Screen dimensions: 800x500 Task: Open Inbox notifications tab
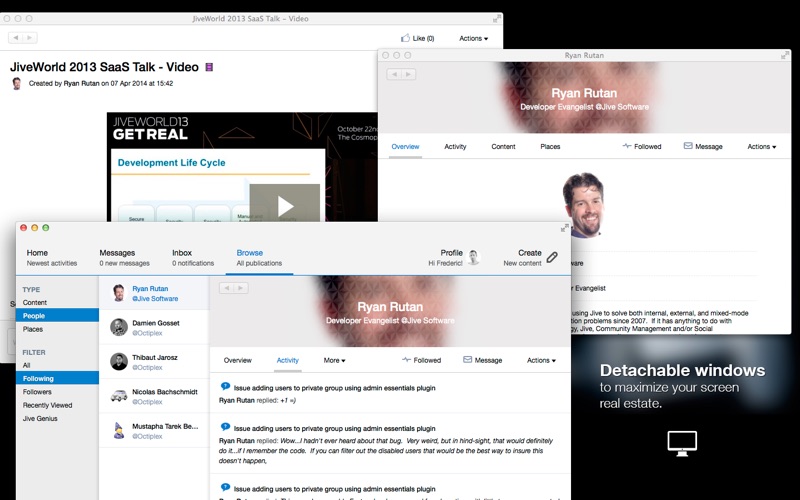tap(193, 258)
